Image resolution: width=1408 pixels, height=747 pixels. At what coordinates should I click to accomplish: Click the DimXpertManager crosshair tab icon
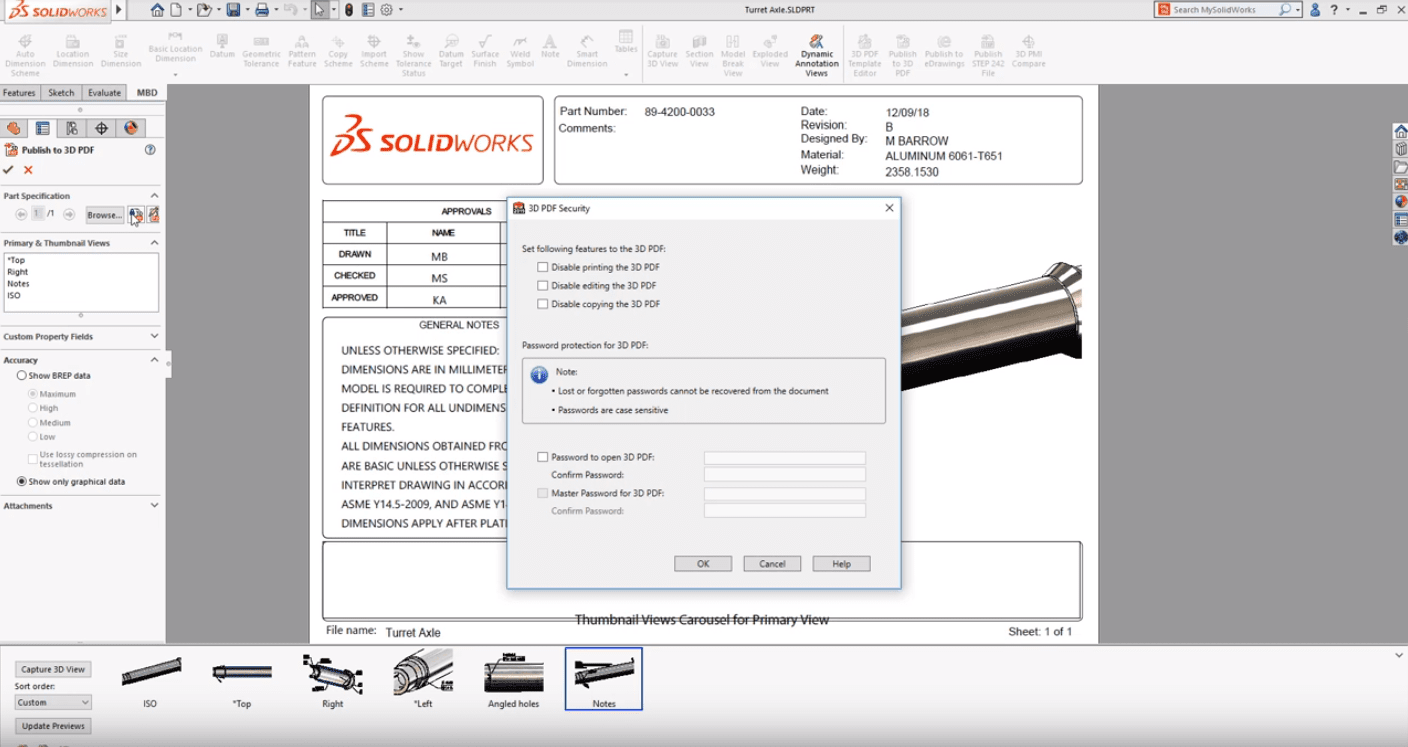pyautogui.click(x=101, y=128)
